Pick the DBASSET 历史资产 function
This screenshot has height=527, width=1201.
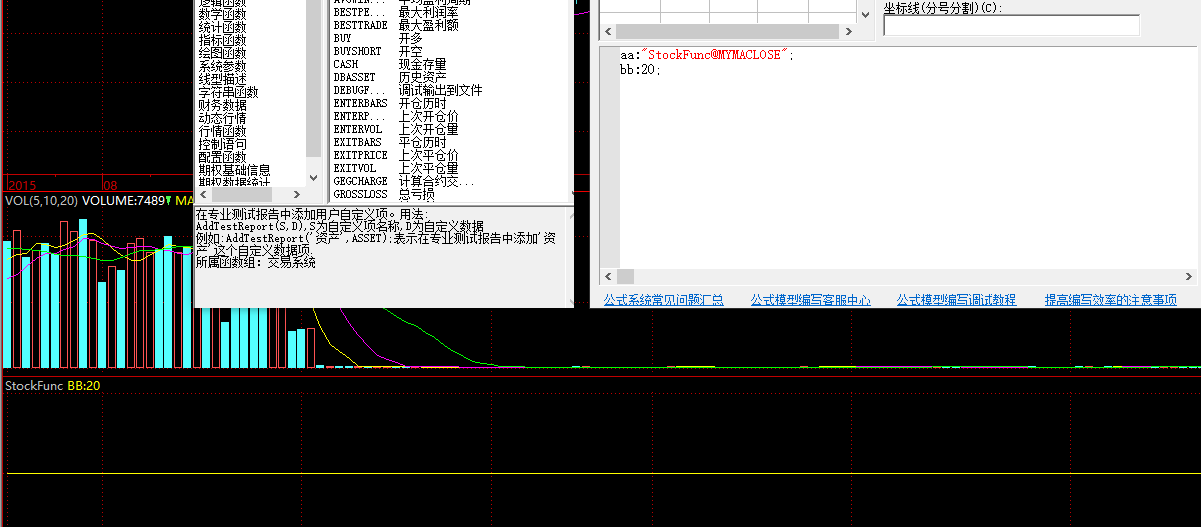(390, 77)
